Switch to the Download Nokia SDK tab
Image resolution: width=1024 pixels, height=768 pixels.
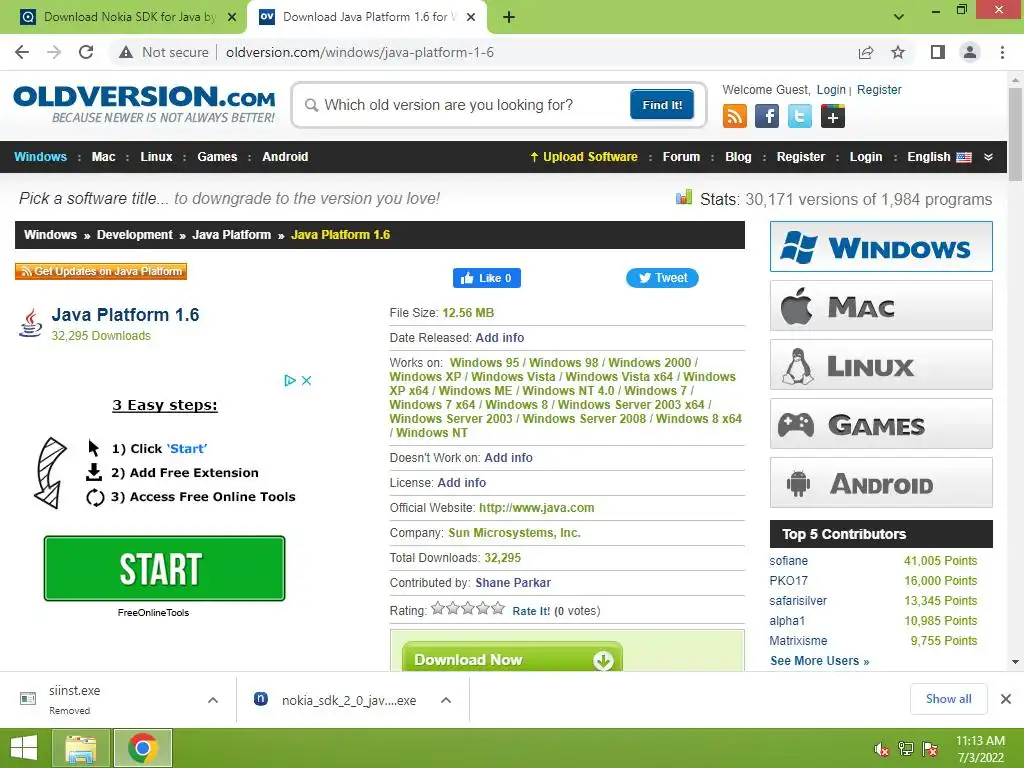[124, 17]
